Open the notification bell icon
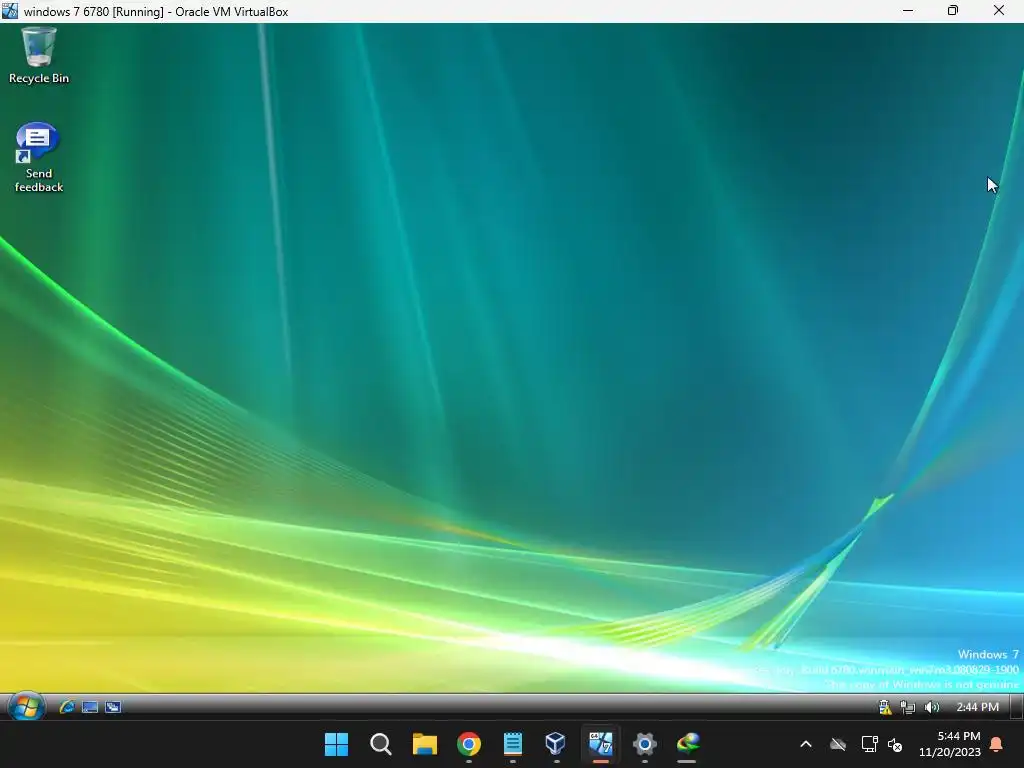The image size is (1024, 768). [x=997, y=744]
